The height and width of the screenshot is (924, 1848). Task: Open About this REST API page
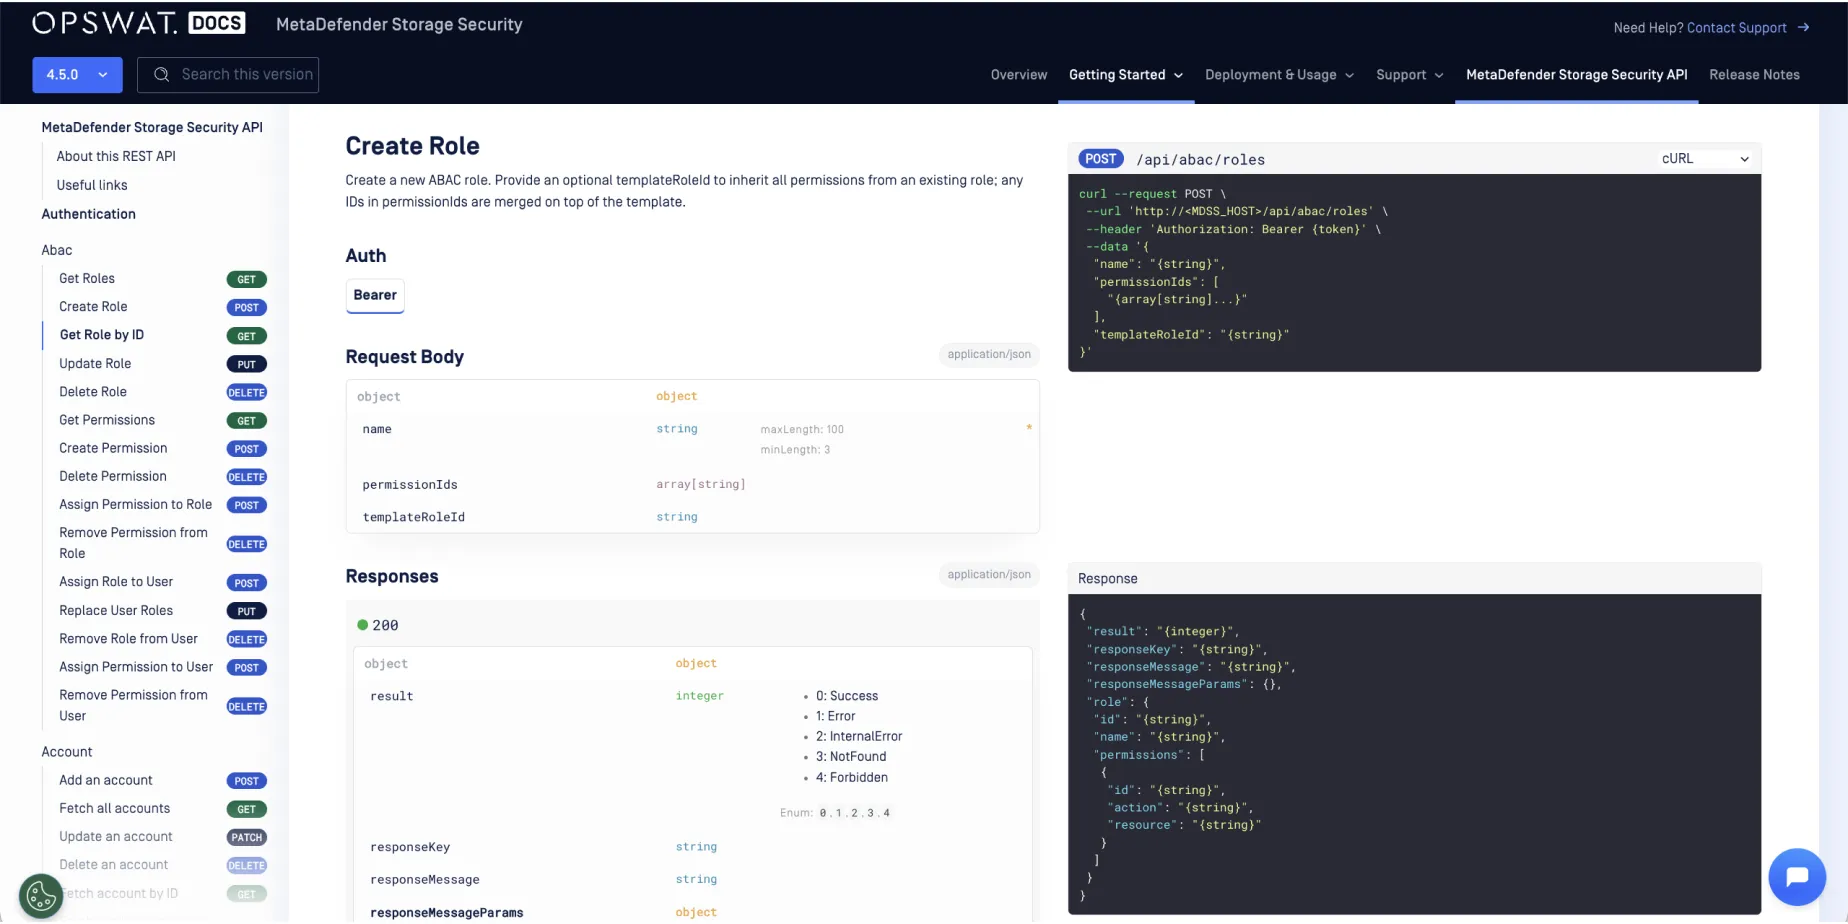(116, 156)
